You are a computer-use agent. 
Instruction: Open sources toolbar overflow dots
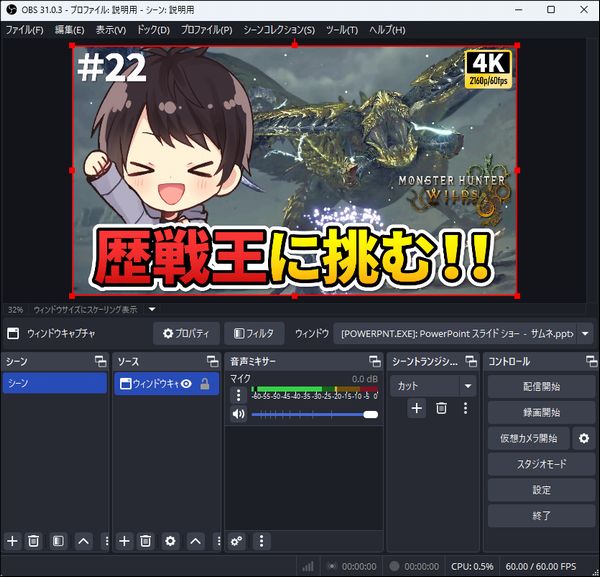[x=218, y=541]
